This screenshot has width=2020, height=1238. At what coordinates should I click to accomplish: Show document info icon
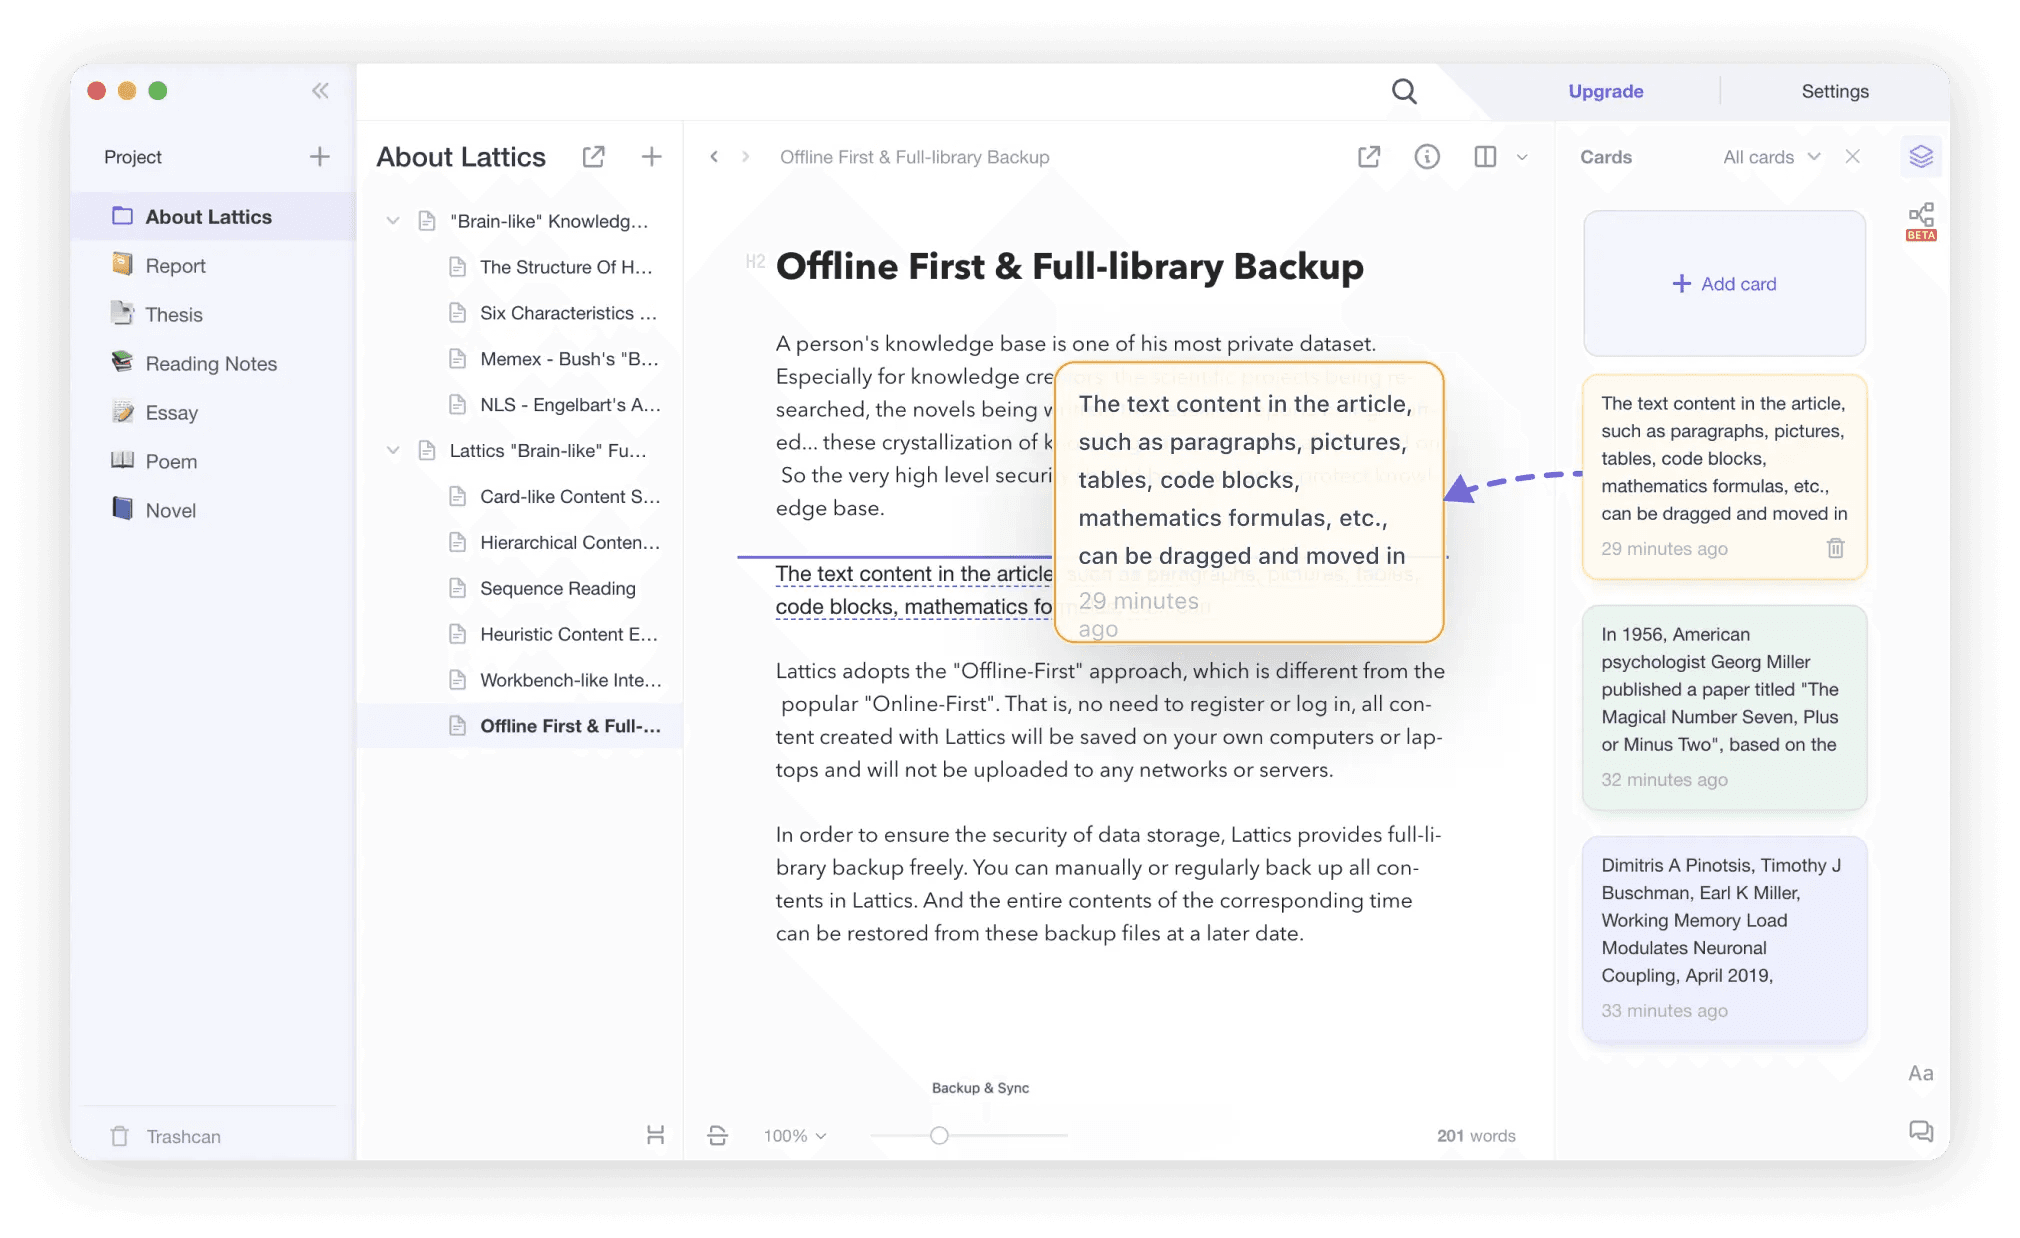click(x=1427, y=157)
